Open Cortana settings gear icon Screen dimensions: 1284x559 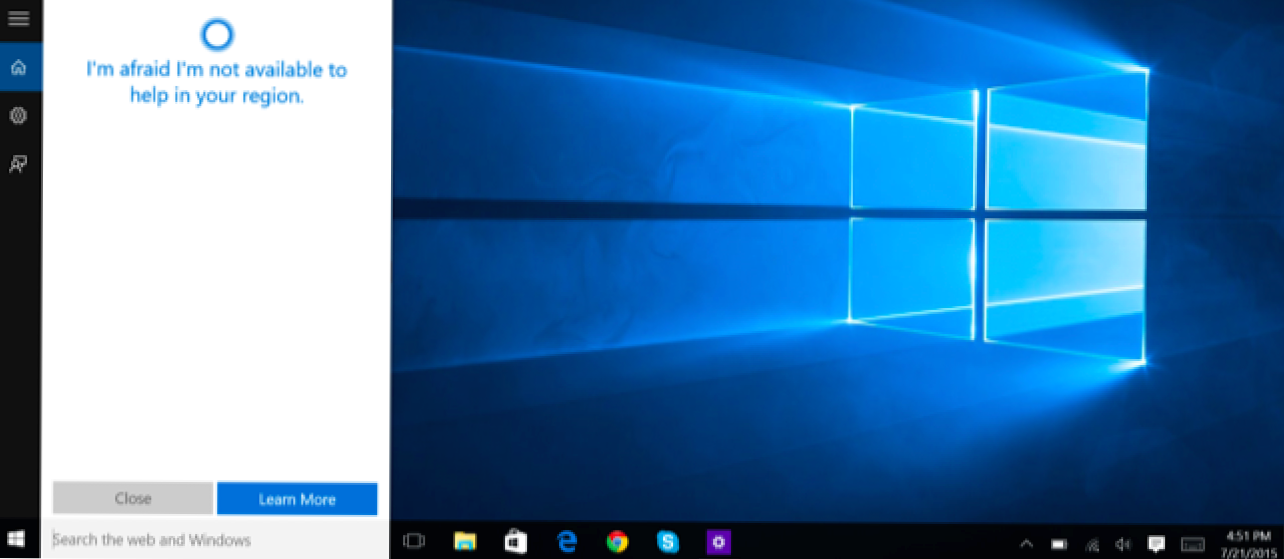(x=18, y=116)
